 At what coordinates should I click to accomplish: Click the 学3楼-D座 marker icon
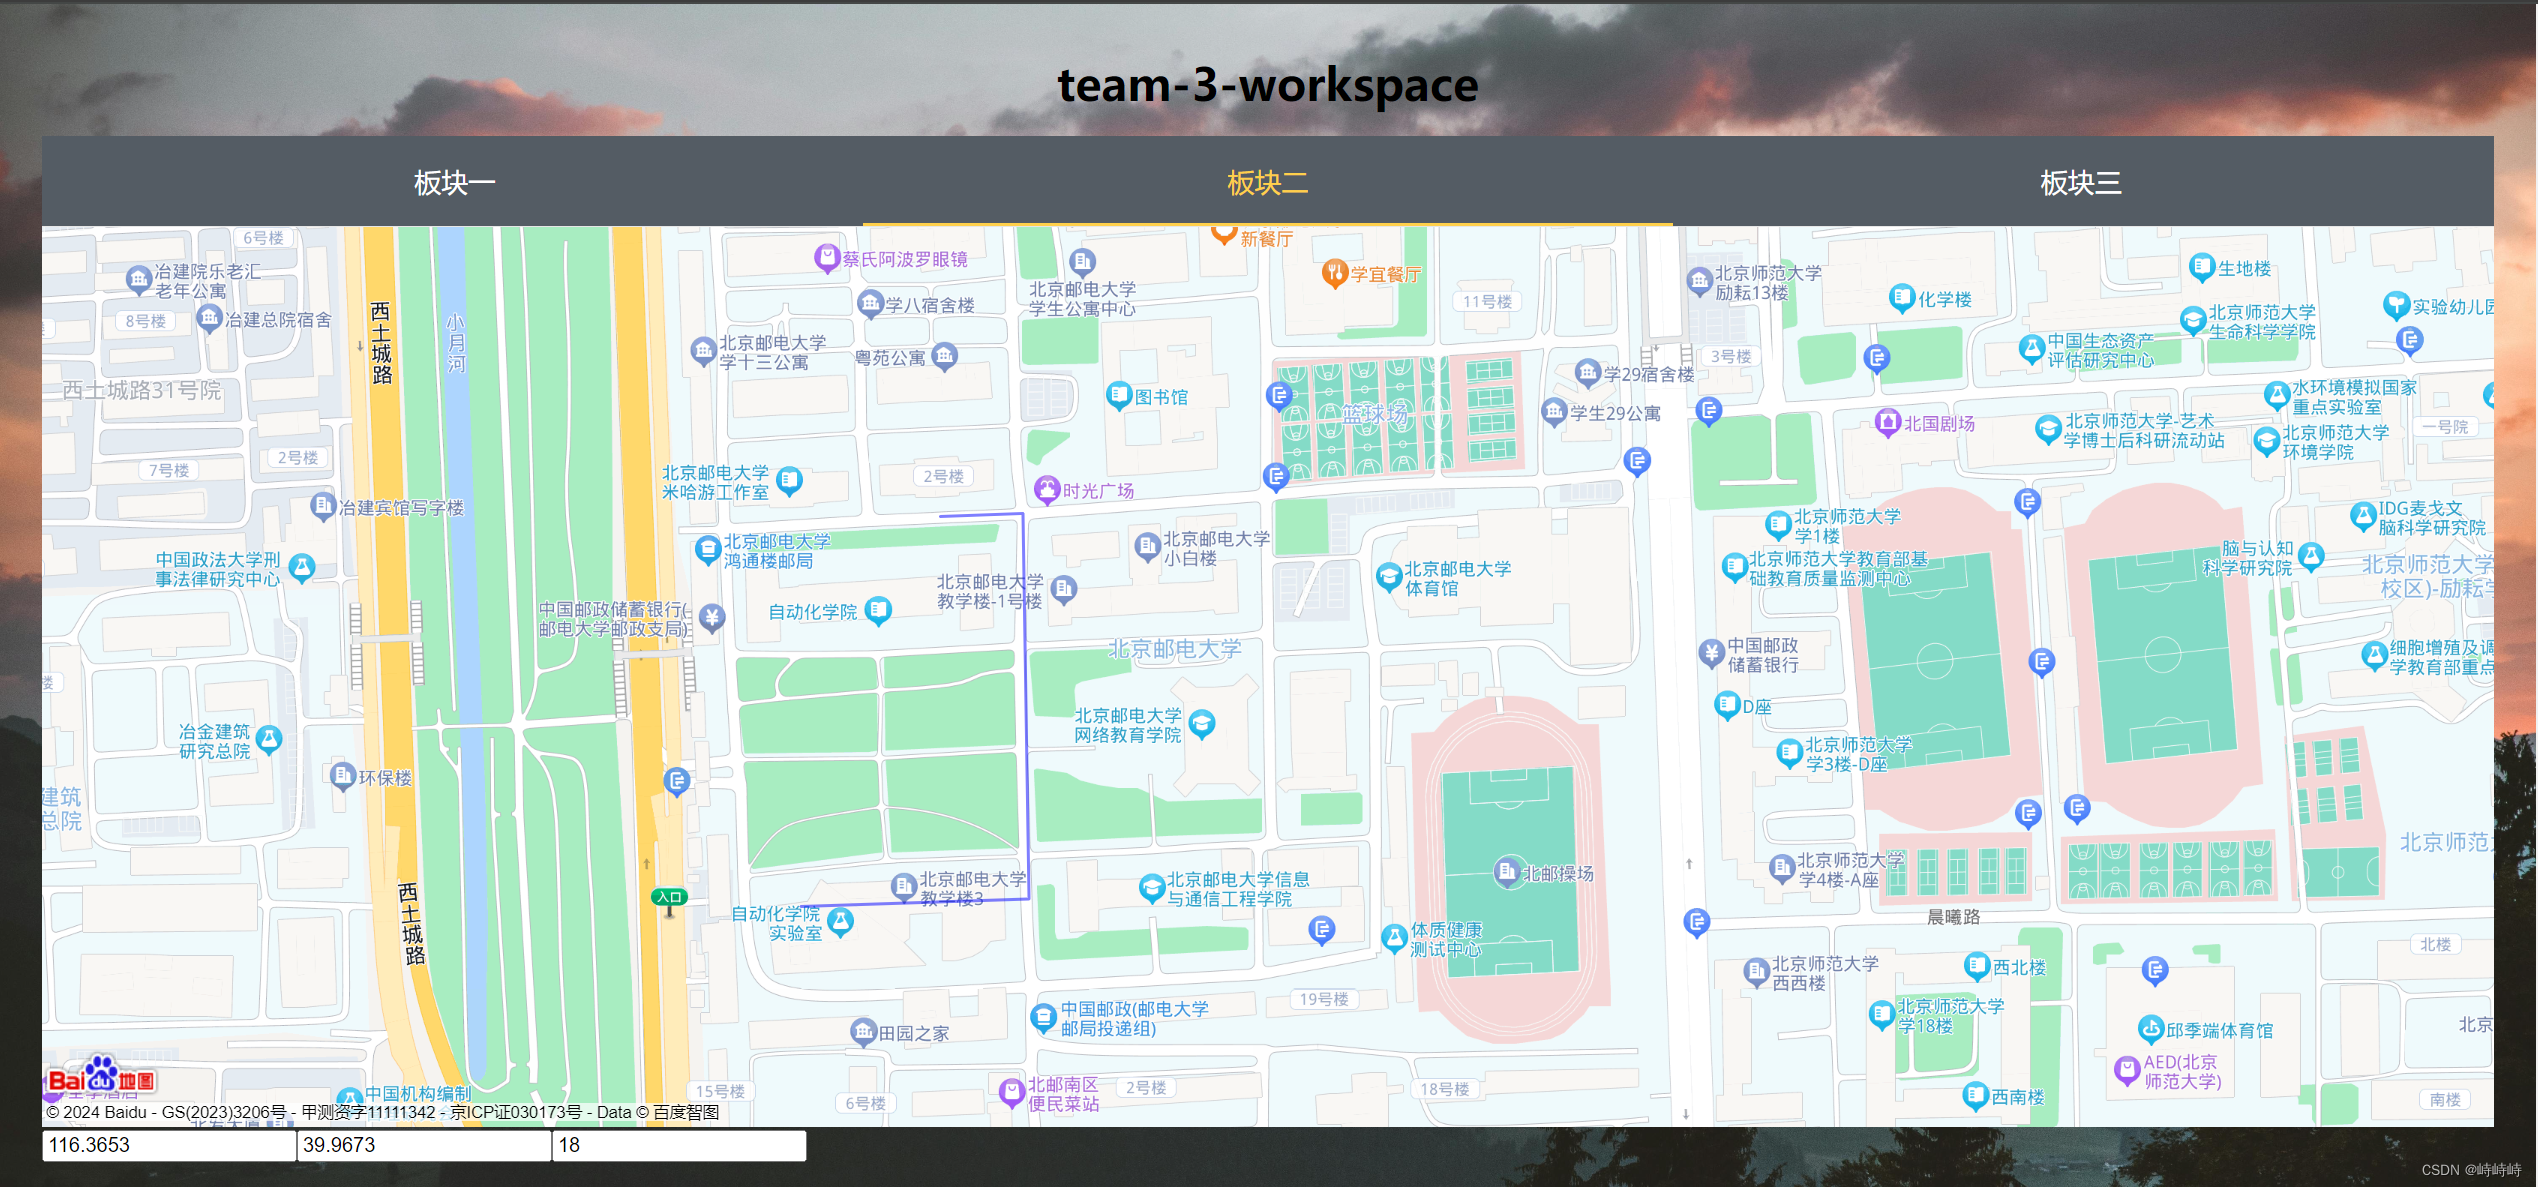click(x=1789, y=753)
